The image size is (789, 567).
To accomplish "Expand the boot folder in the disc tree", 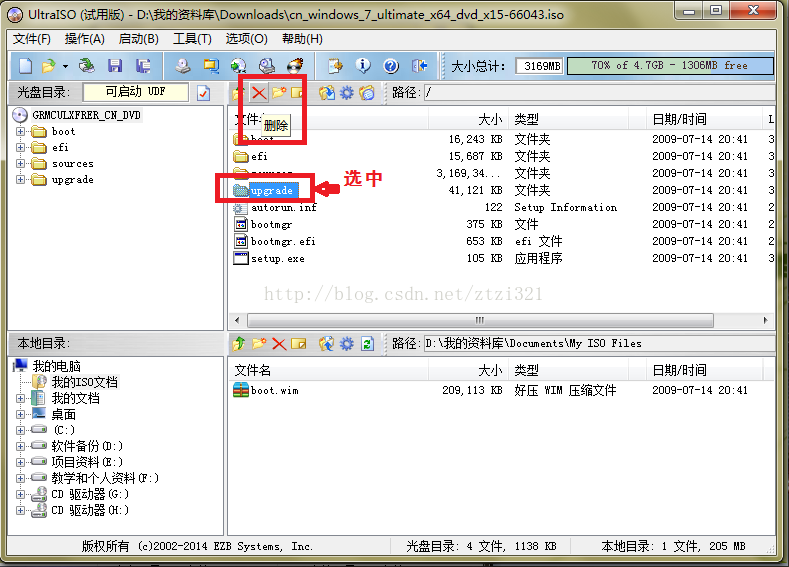I will [x=20, y=131].
